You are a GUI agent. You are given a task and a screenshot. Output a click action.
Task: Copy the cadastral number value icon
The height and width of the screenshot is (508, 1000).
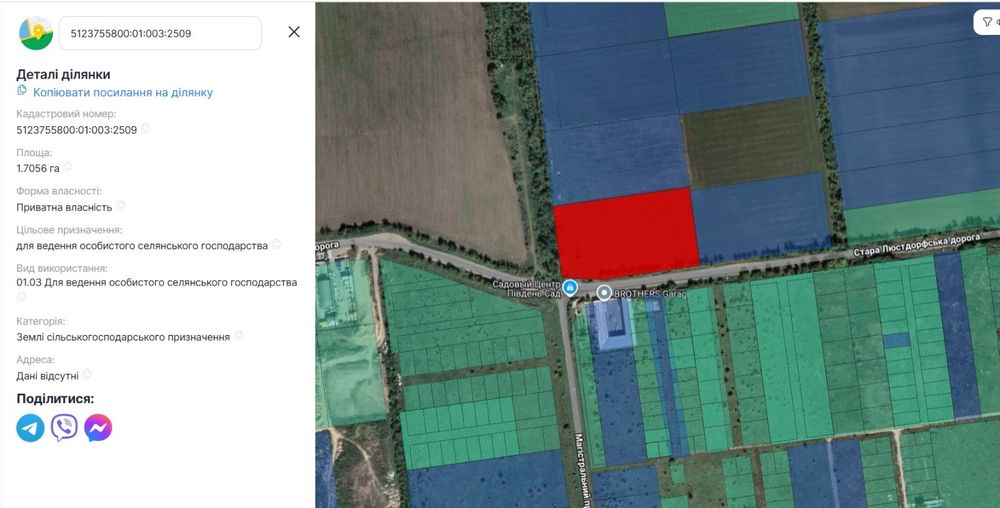(145, 128)
